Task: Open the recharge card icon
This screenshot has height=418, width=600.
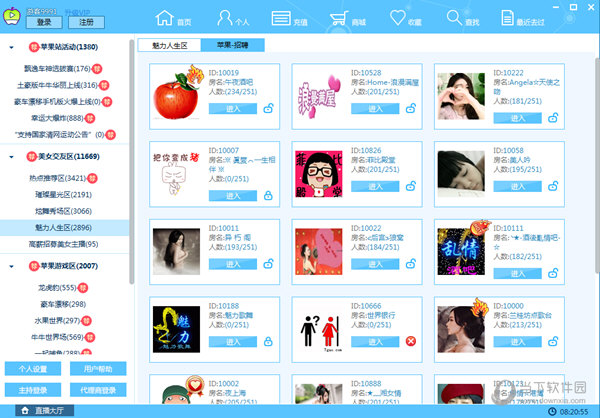Action: click(281, 18)
